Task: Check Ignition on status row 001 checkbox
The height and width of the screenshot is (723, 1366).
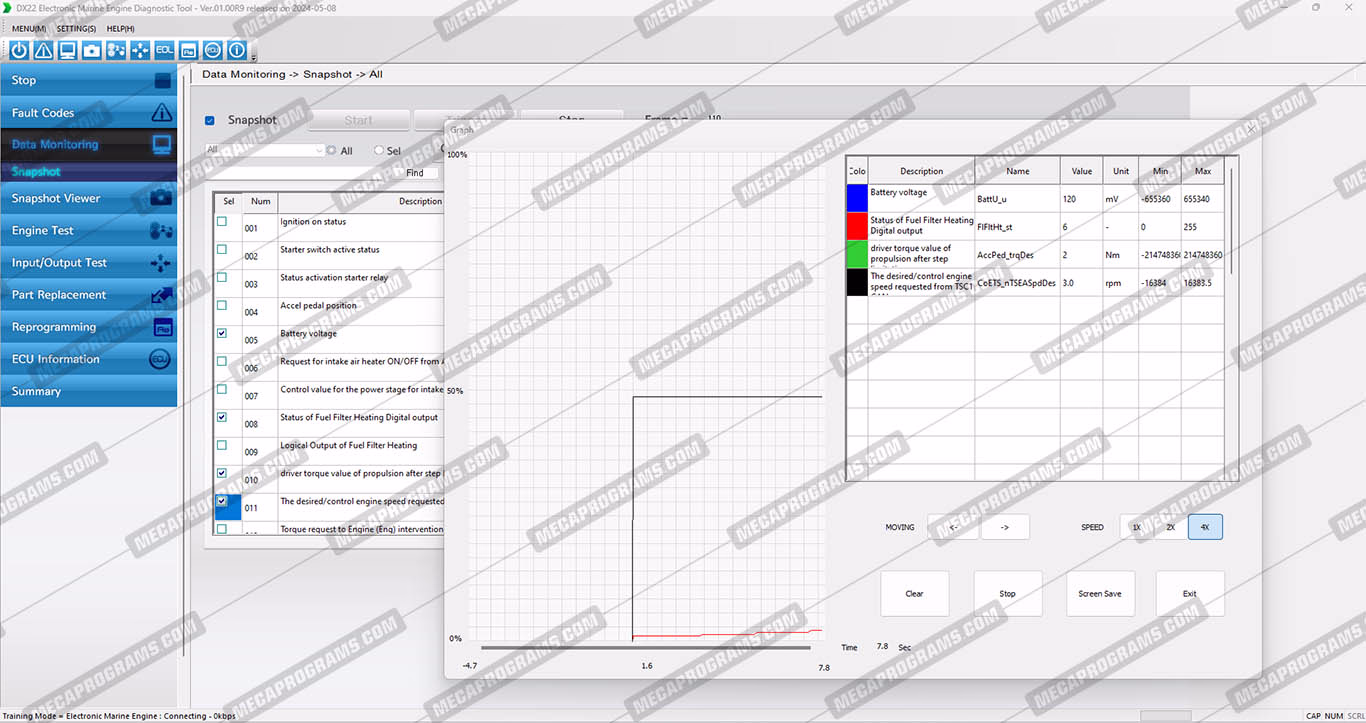Action: pyautogui.click(x=222, y=222)
